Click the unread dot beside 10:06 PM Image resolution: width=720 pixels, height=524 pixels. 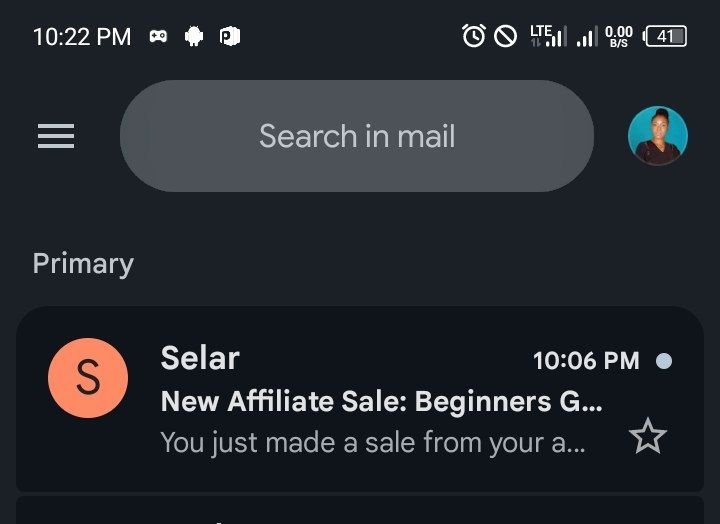664,361
